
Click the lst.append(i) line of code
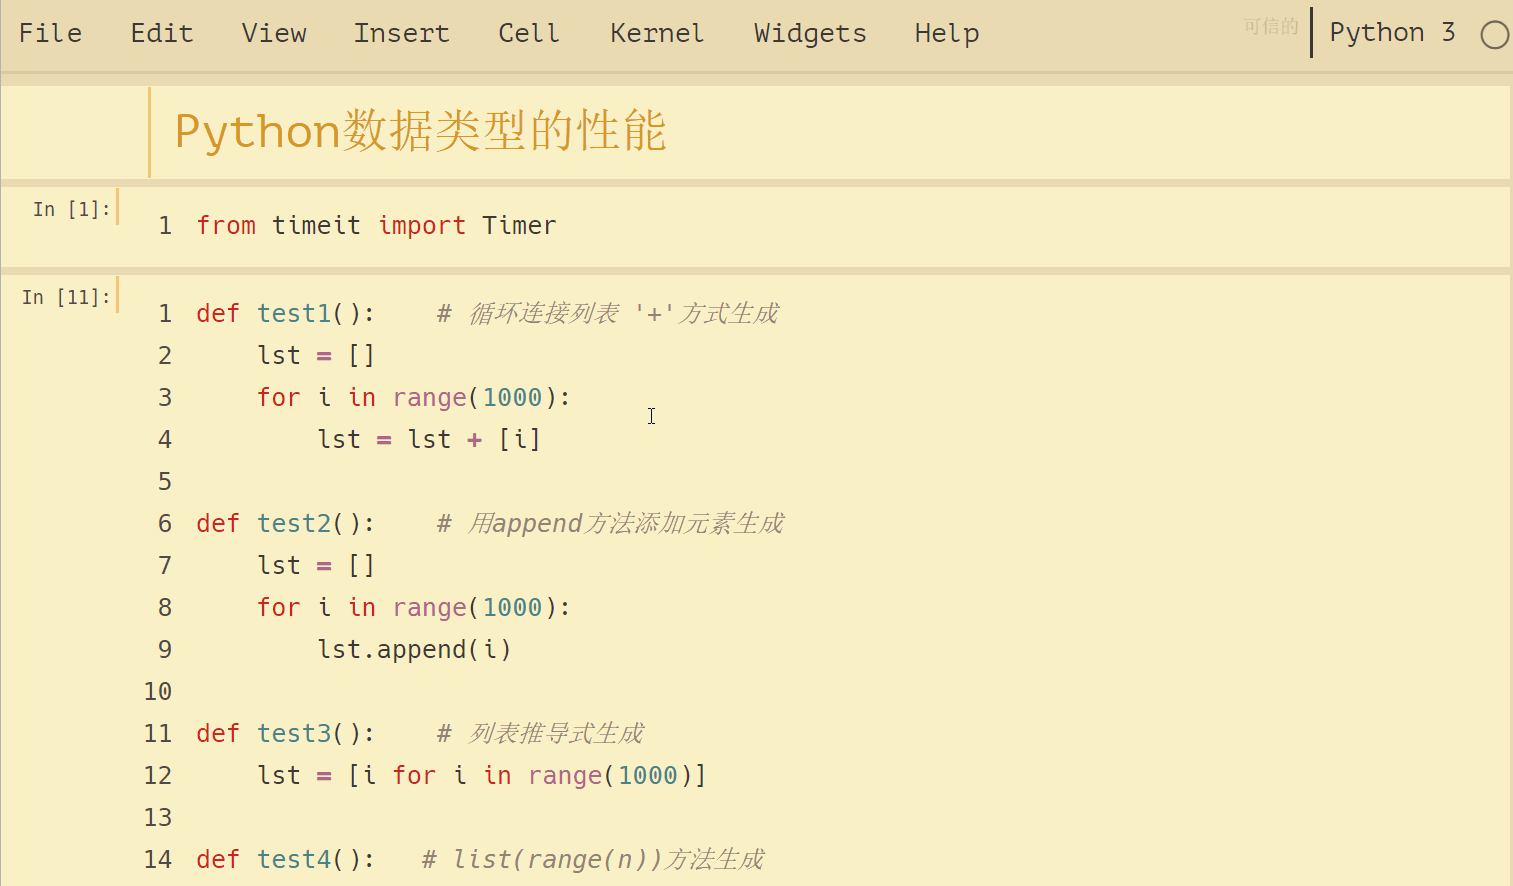tap(414, 649)
